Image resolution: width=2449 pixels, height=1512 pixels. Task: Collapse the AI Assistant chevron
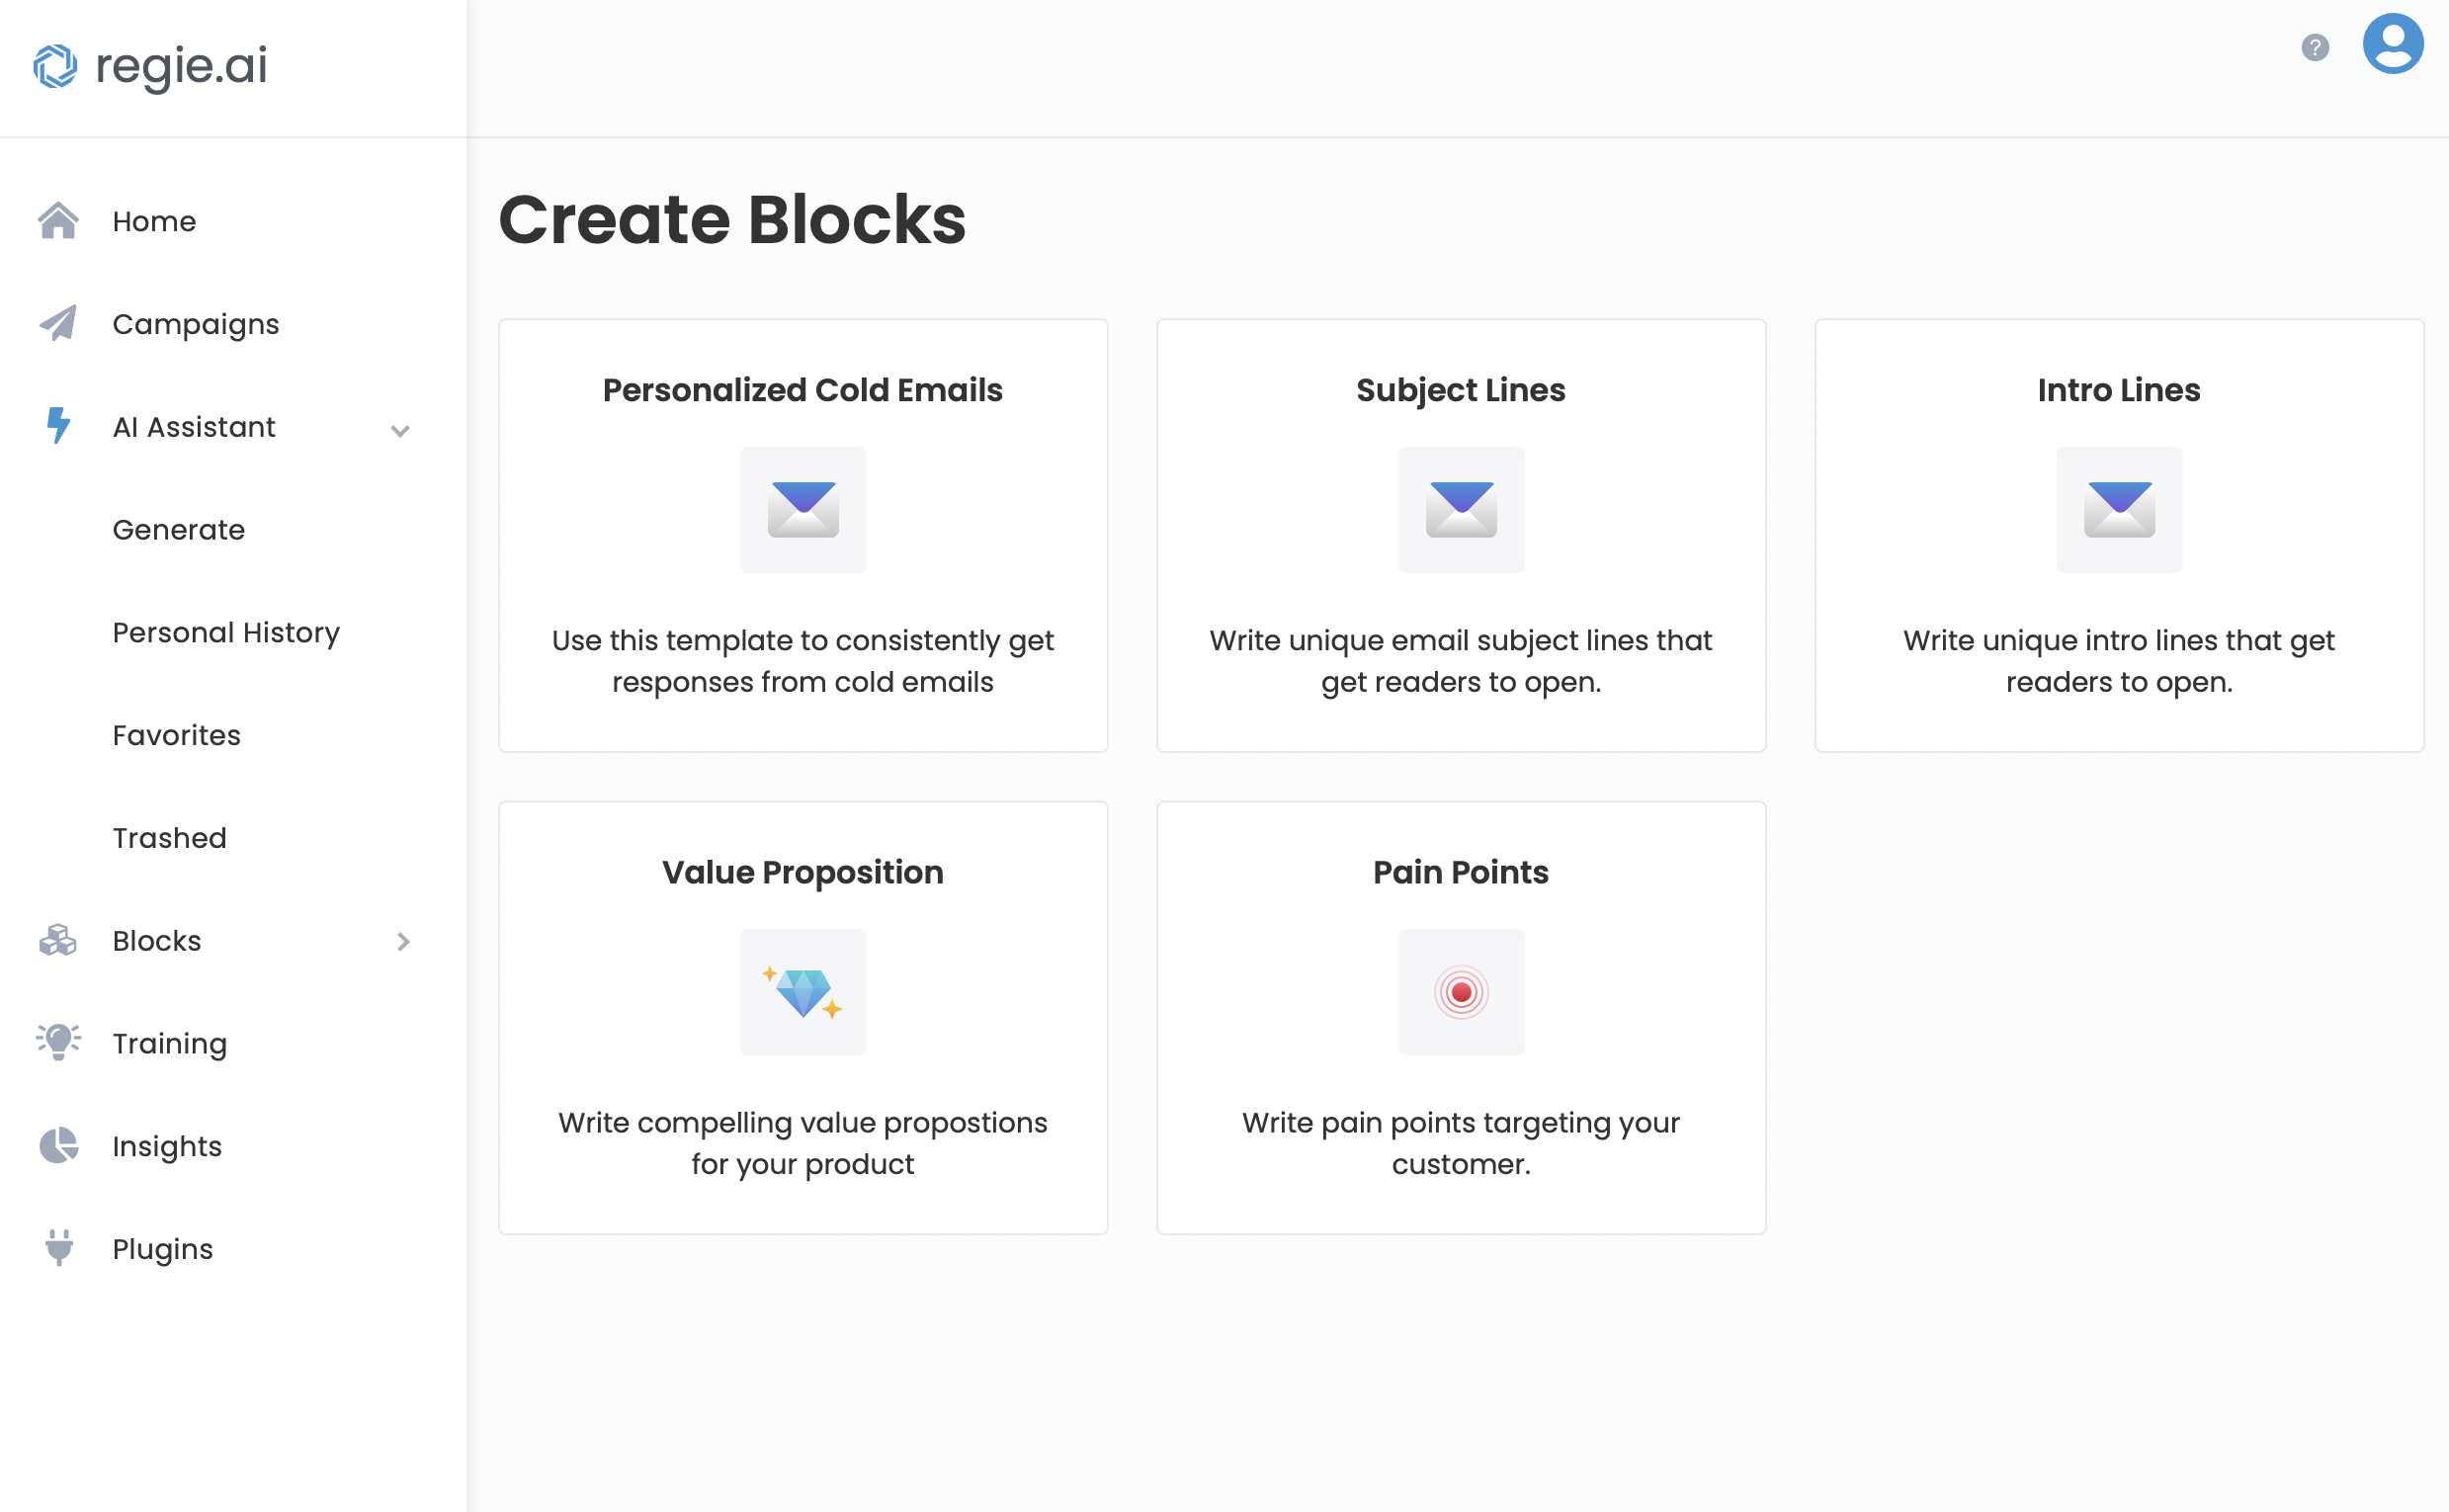(400, 431)
